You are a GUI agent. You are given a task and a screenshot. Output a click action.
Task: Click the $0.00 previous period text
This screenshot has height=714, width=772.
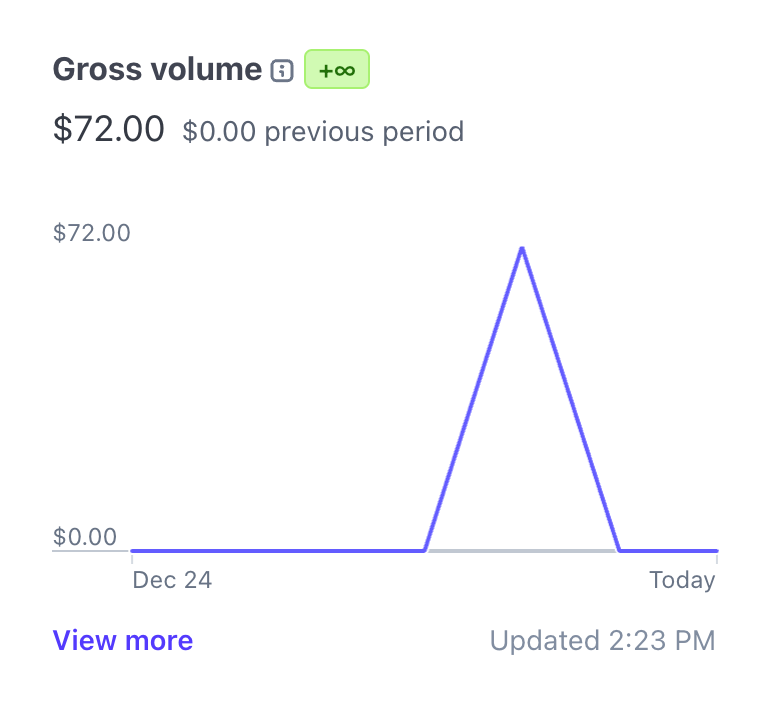[323, 132]
